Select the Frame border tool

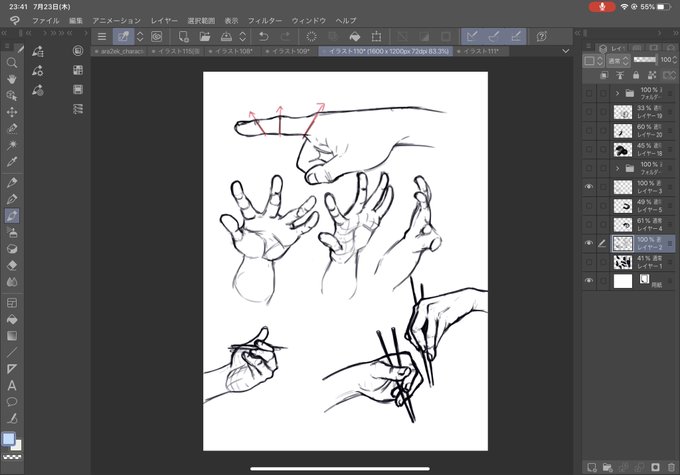coord(12,303)
